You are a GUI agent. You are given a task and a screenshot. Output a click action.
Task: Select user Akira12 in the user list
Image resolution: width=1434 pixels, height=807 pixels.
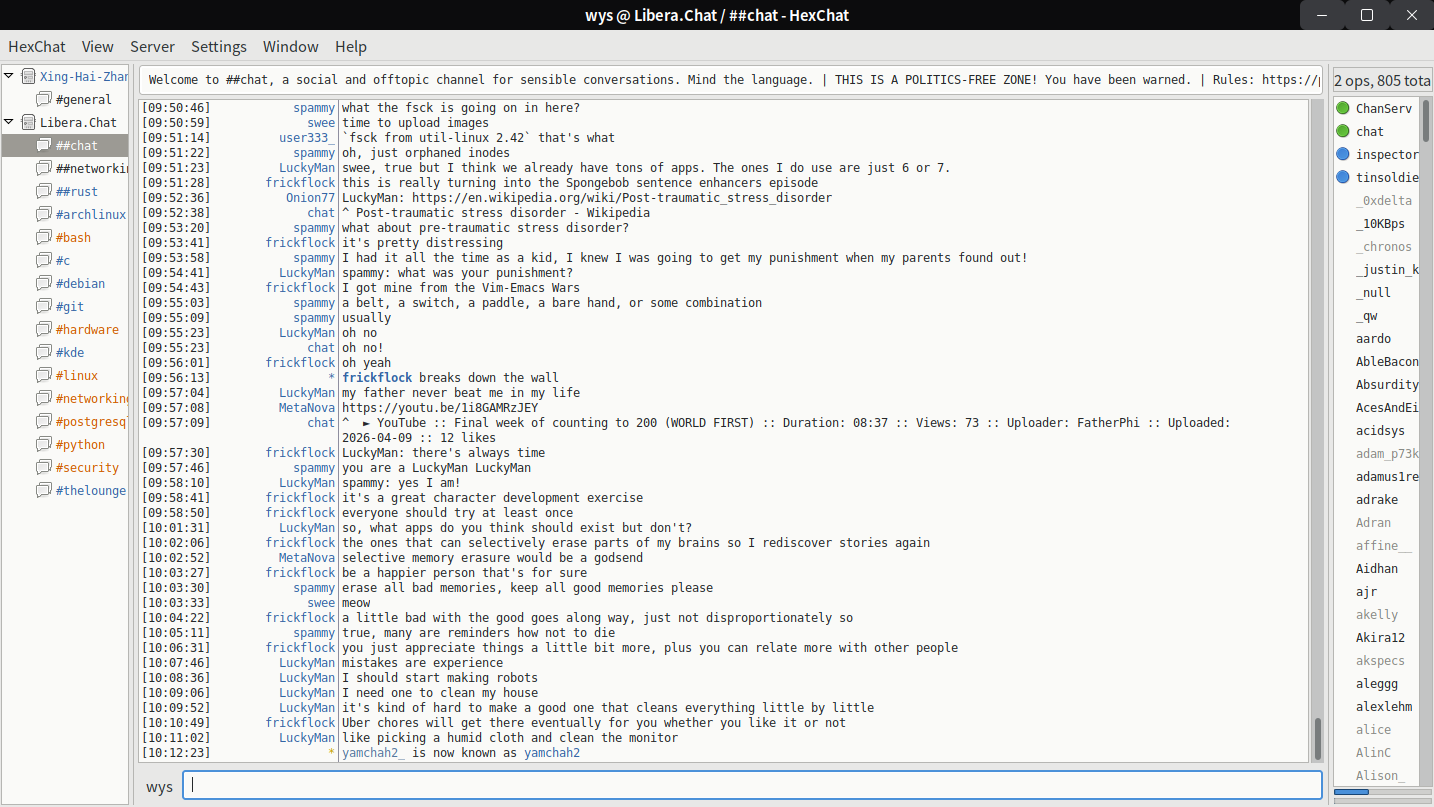1380,637
